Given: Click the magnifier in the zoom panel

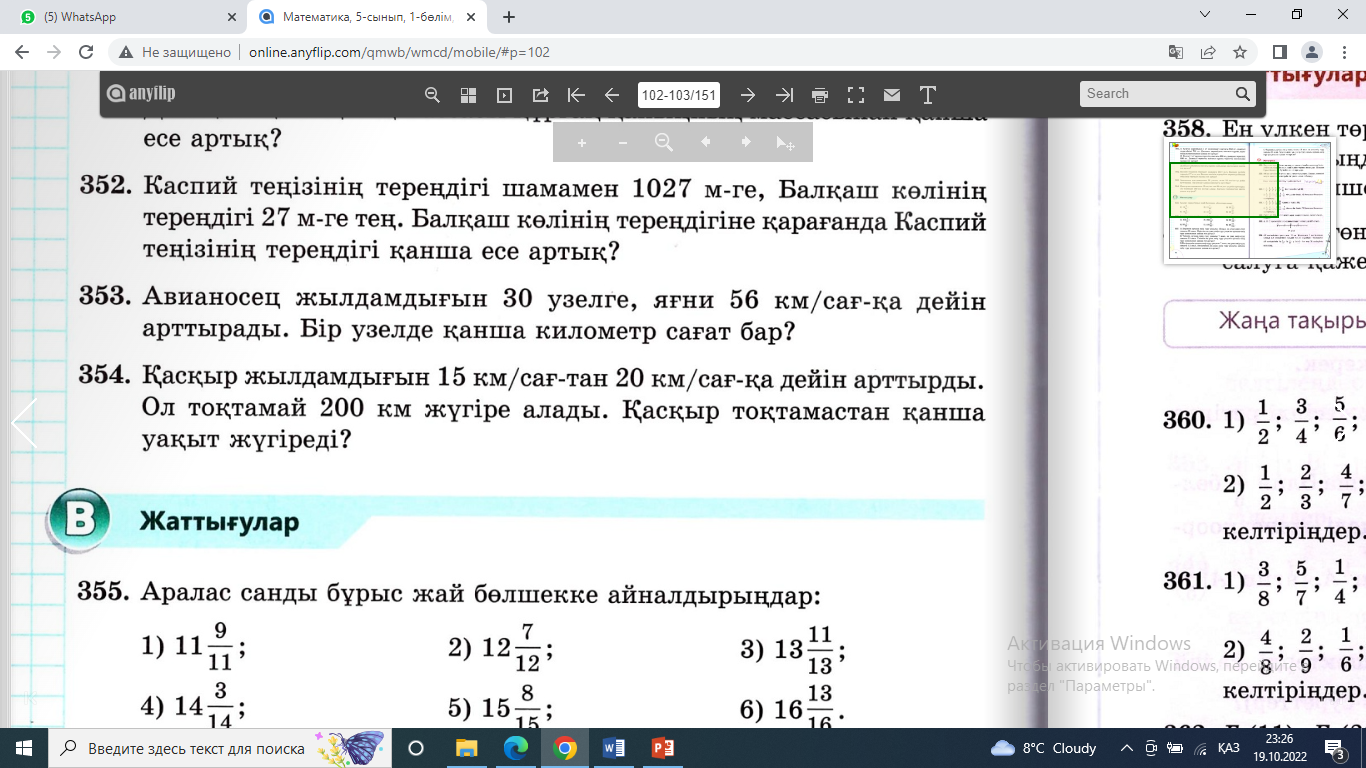Looking at the screenshot, I should click(x=664, y=143).
